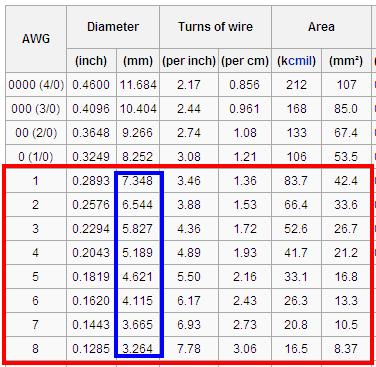Select diameter value 5.189 mm

click(x=138, y=253)
